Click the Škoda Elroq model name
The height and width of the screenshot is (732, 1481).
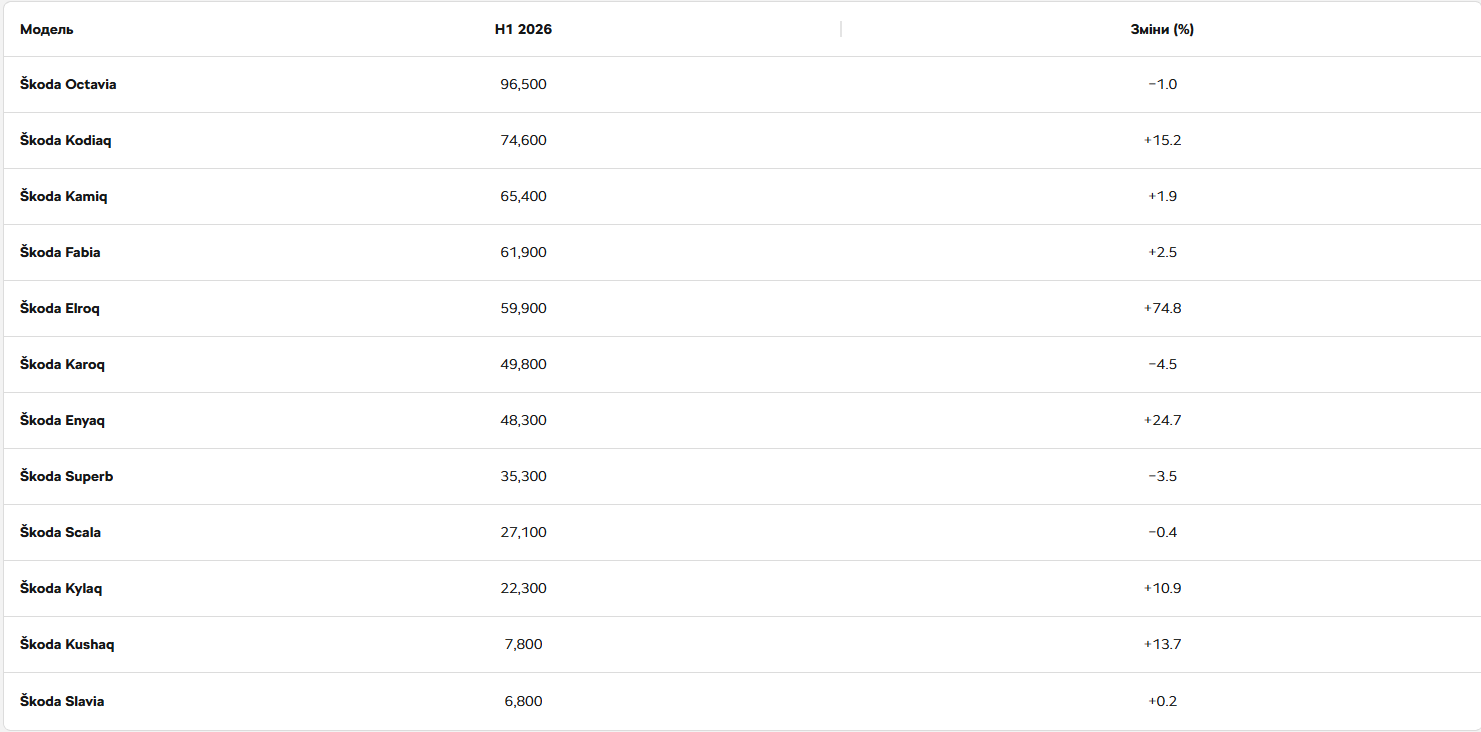[60, 308]
